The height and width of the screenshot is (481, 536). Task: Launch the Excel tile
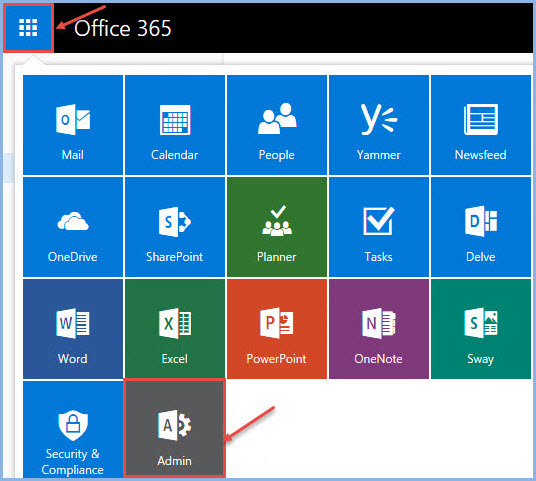click(175, 329)
